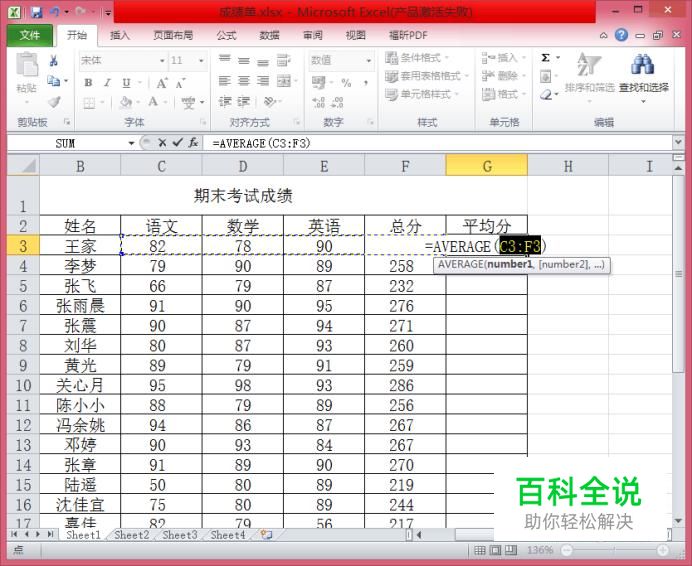Viewport: 692px width, 566px height.
Task: Click Insert cells button
Action: (504, 57)
